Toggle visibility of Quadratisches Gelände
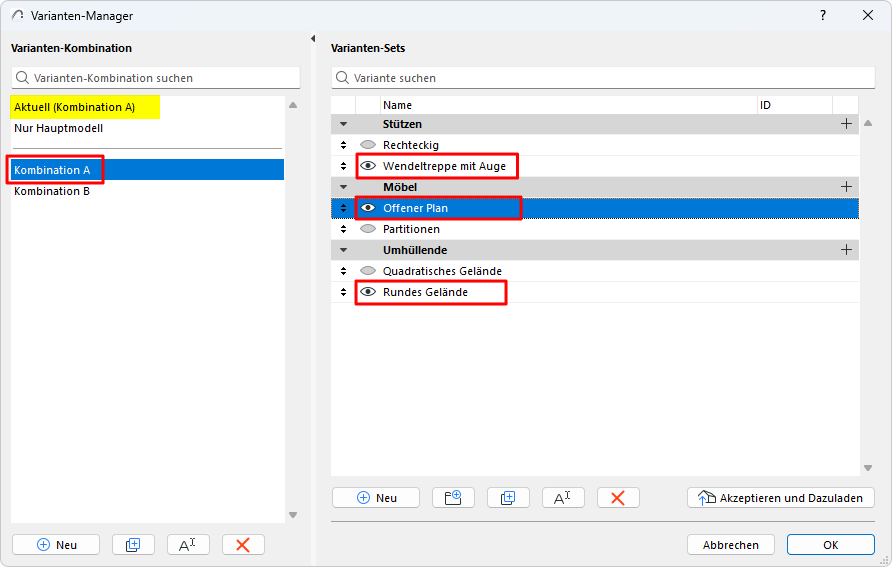The height and width of the screenshot is (567, 892). 368,271
